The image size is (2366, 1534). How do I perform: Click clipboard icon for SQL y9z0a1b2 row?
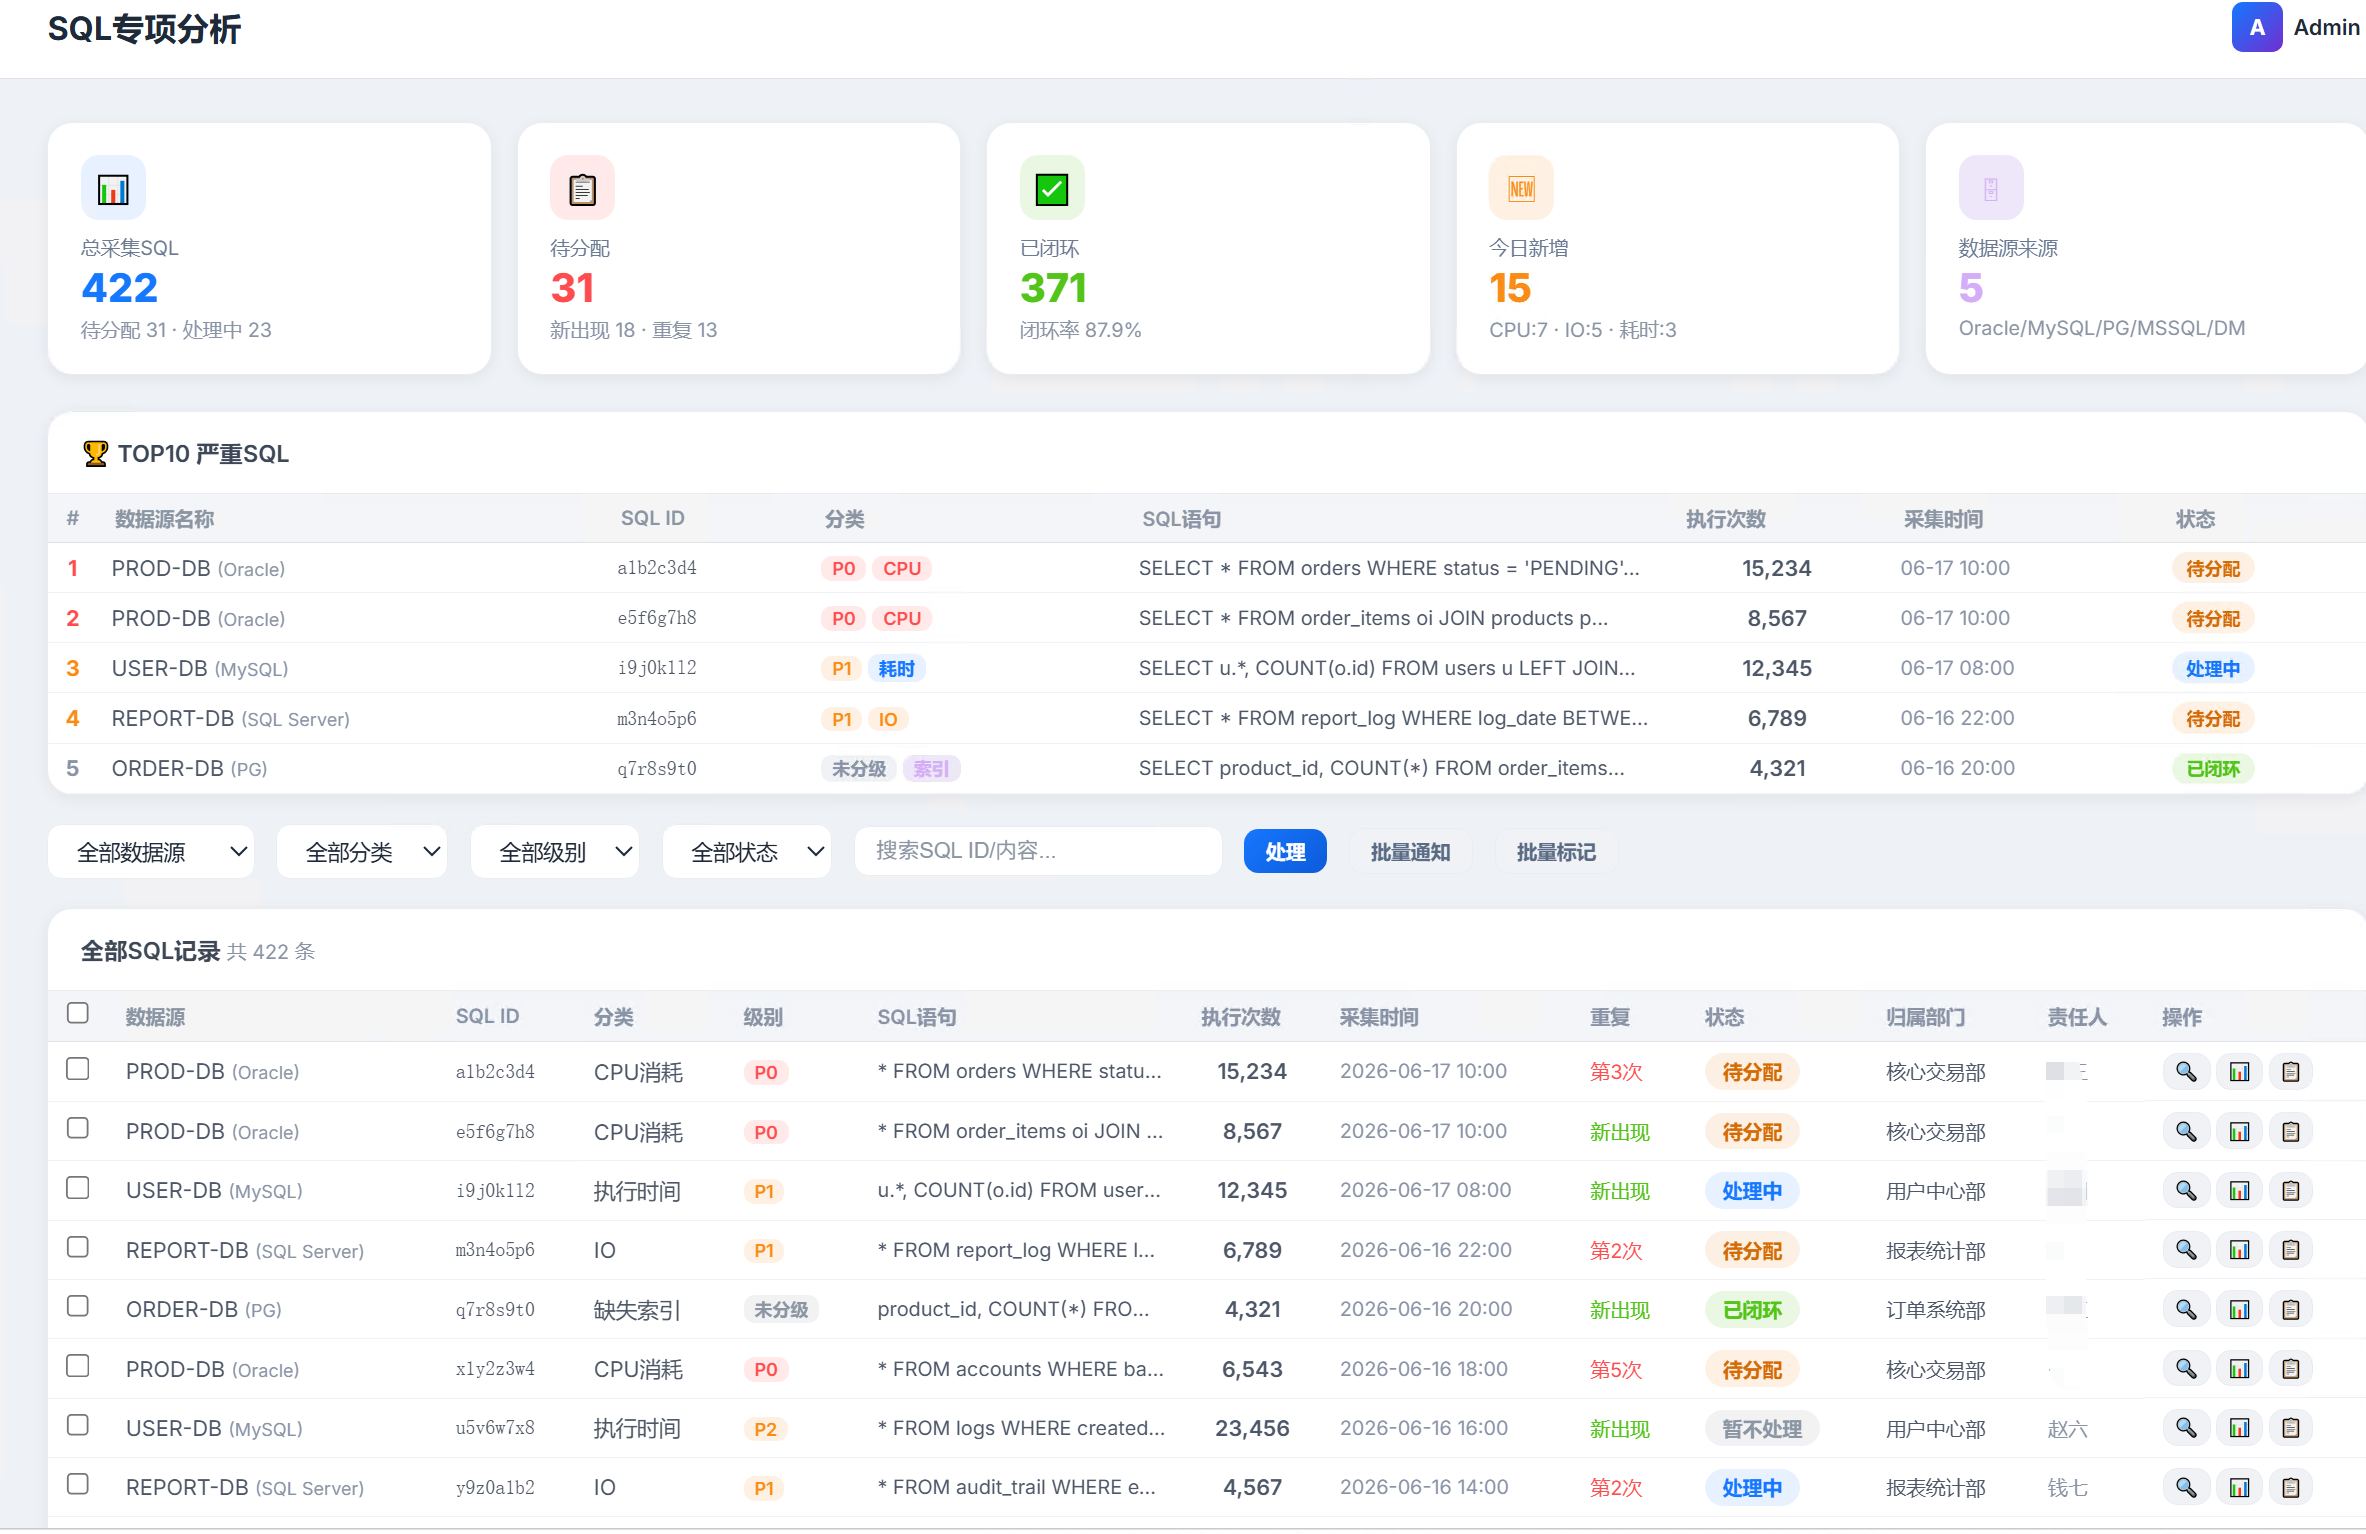point(2291,1487)
